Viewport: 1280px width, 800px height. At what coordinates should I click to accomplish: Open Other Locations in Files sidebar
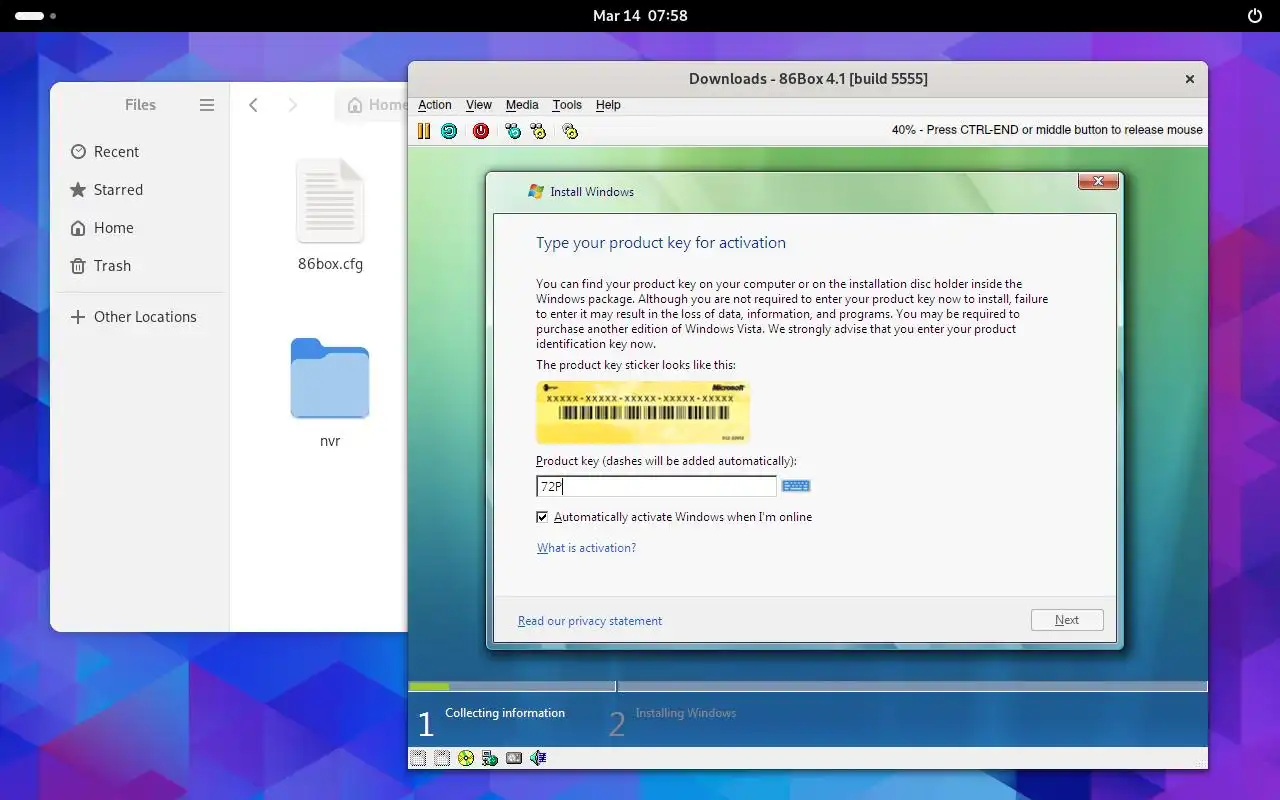click(x=140, y=317)
